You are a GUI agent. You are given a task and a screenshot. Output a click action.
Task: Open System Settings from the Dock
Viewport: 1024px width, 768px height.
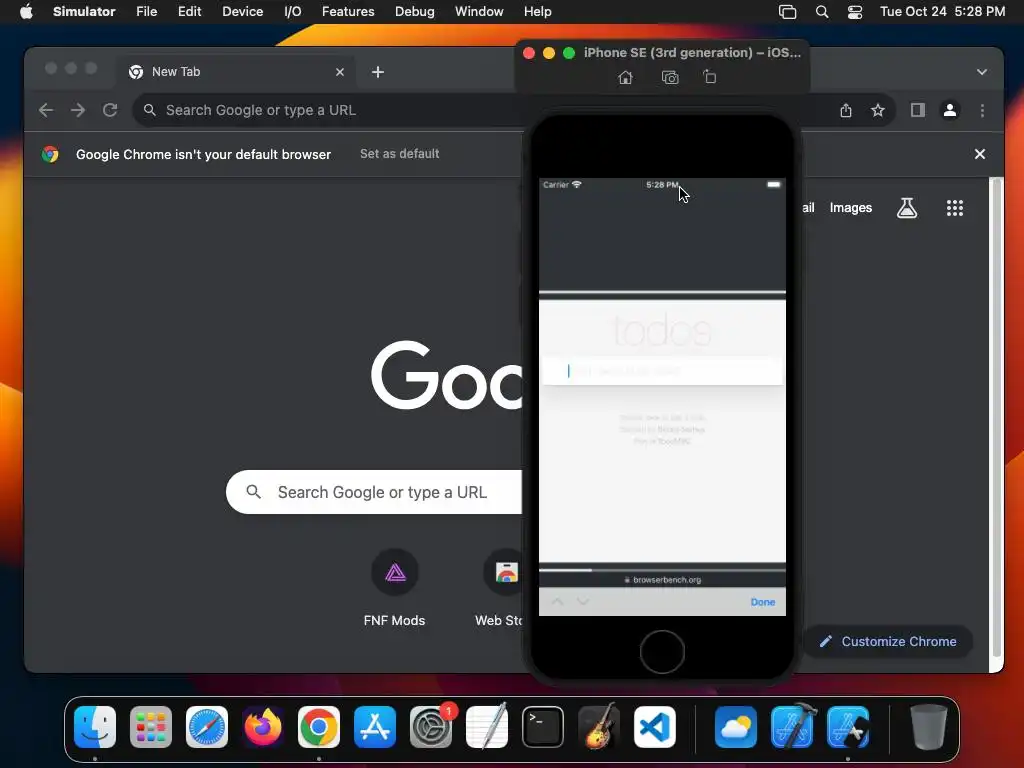coord(431,727)
